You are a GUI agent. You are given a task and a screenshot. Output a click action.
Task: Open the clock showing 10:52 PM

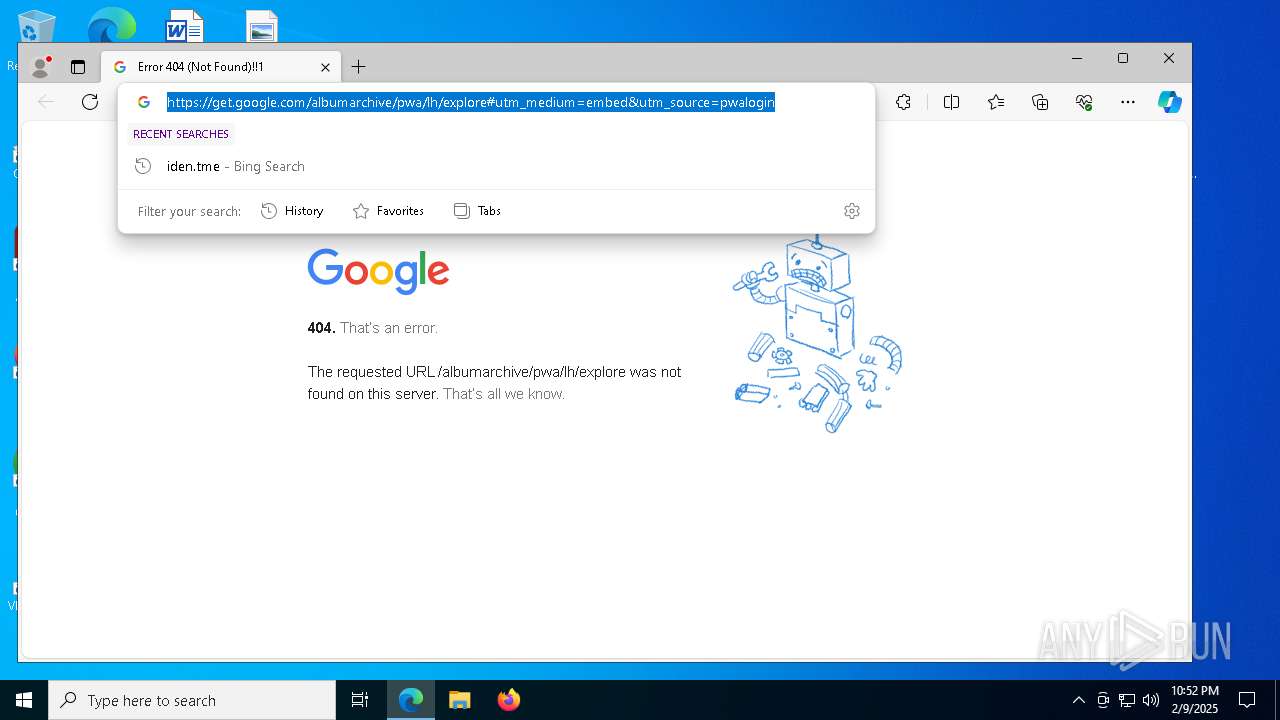pyautogui.click(x=1195, y=700)
